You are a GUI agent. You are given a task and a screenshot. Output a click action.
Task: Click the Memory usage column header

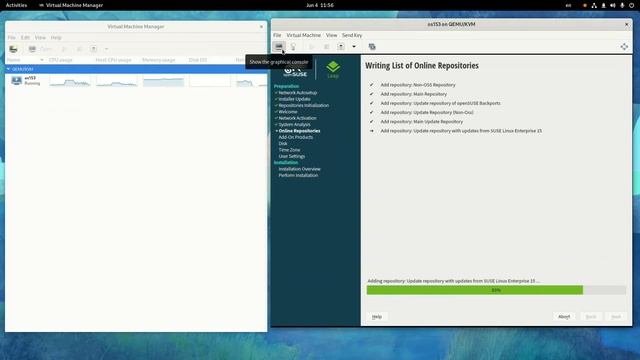pyautogui.click(x=158, y=60)
